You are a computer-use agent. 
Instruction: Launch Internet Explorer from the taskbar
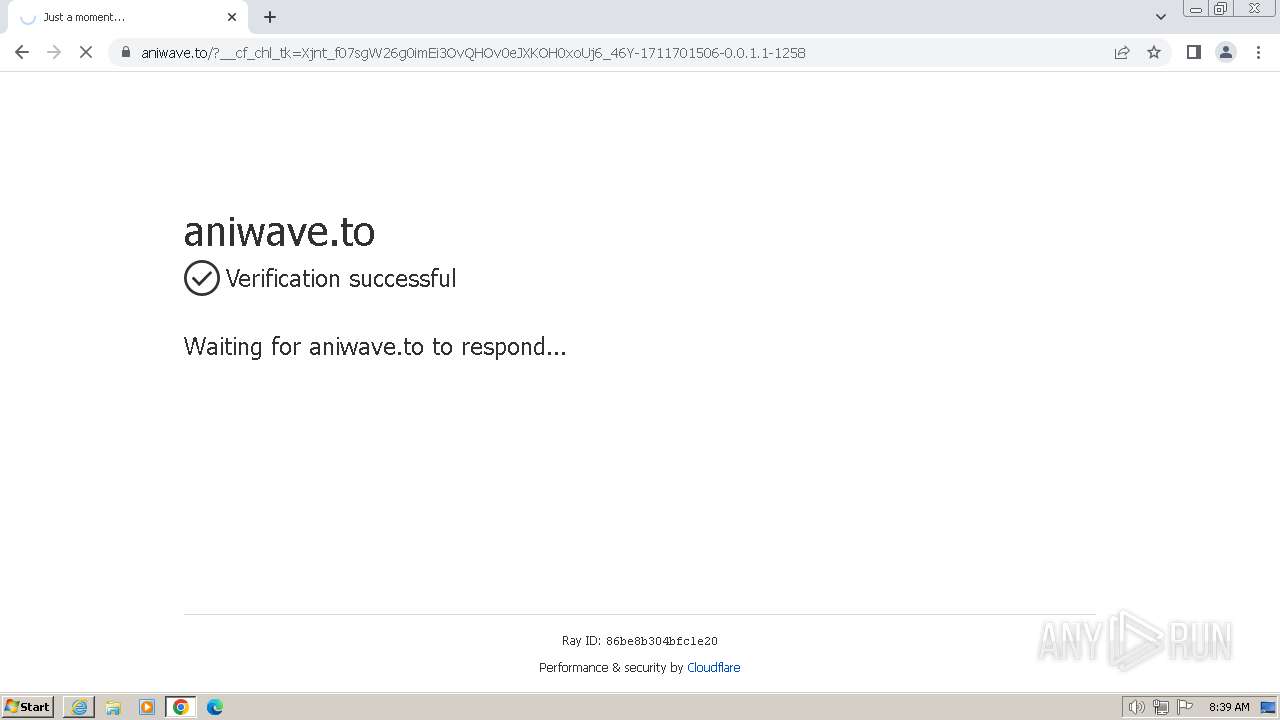click(x=79, y=707)
